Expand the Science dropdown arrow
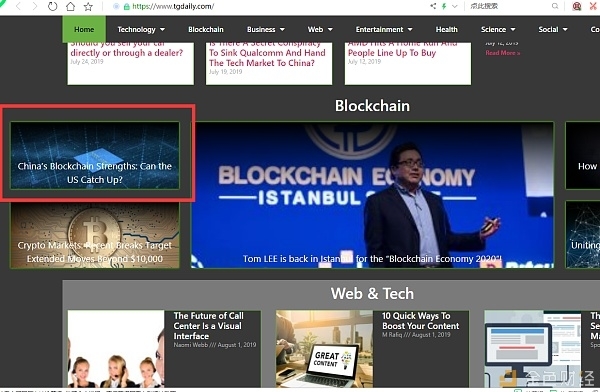Image resolution: width=600 pixels, height=392 pixels. (x=513, y=29)
